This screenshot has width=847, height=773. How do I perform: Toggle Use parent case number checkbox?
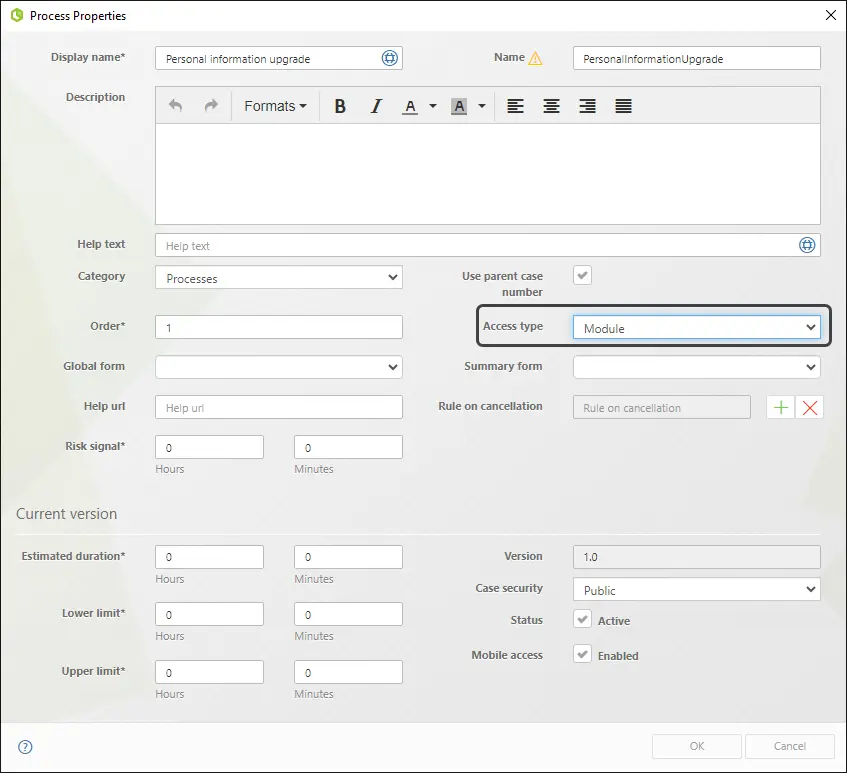[x=582, y=275]
